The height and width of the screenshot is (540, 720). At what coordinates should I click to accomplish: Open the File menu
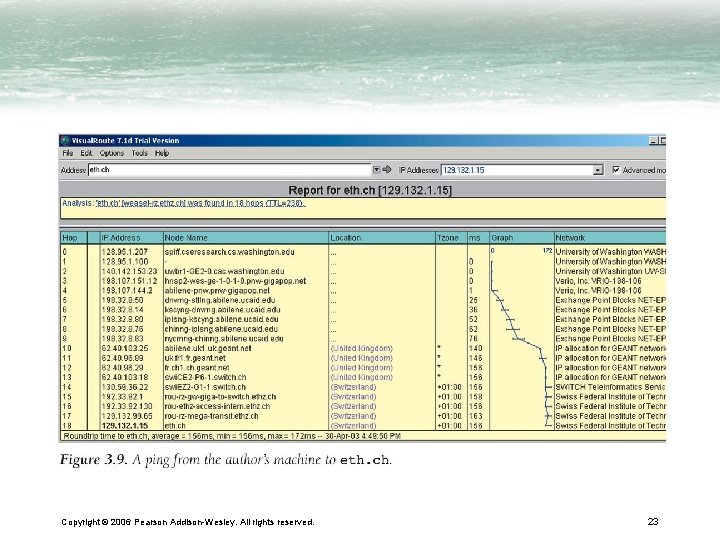click(68, 153)
